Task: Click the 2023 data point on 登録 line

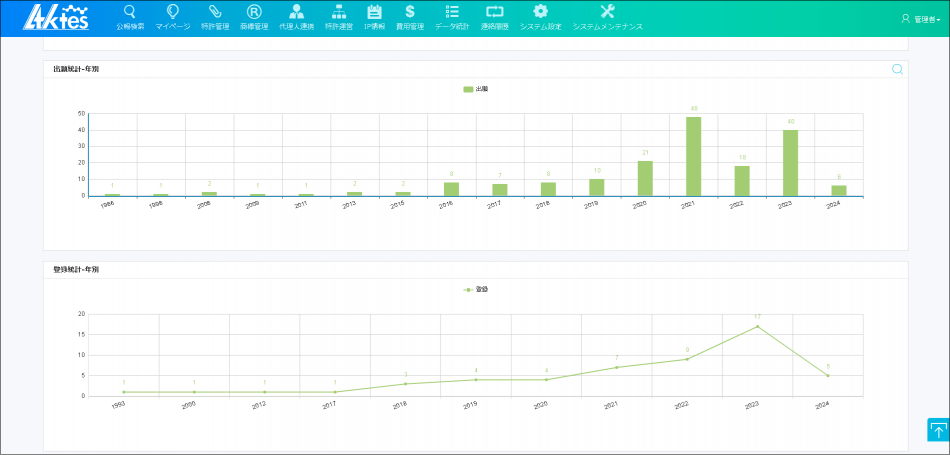Action: 757,326
